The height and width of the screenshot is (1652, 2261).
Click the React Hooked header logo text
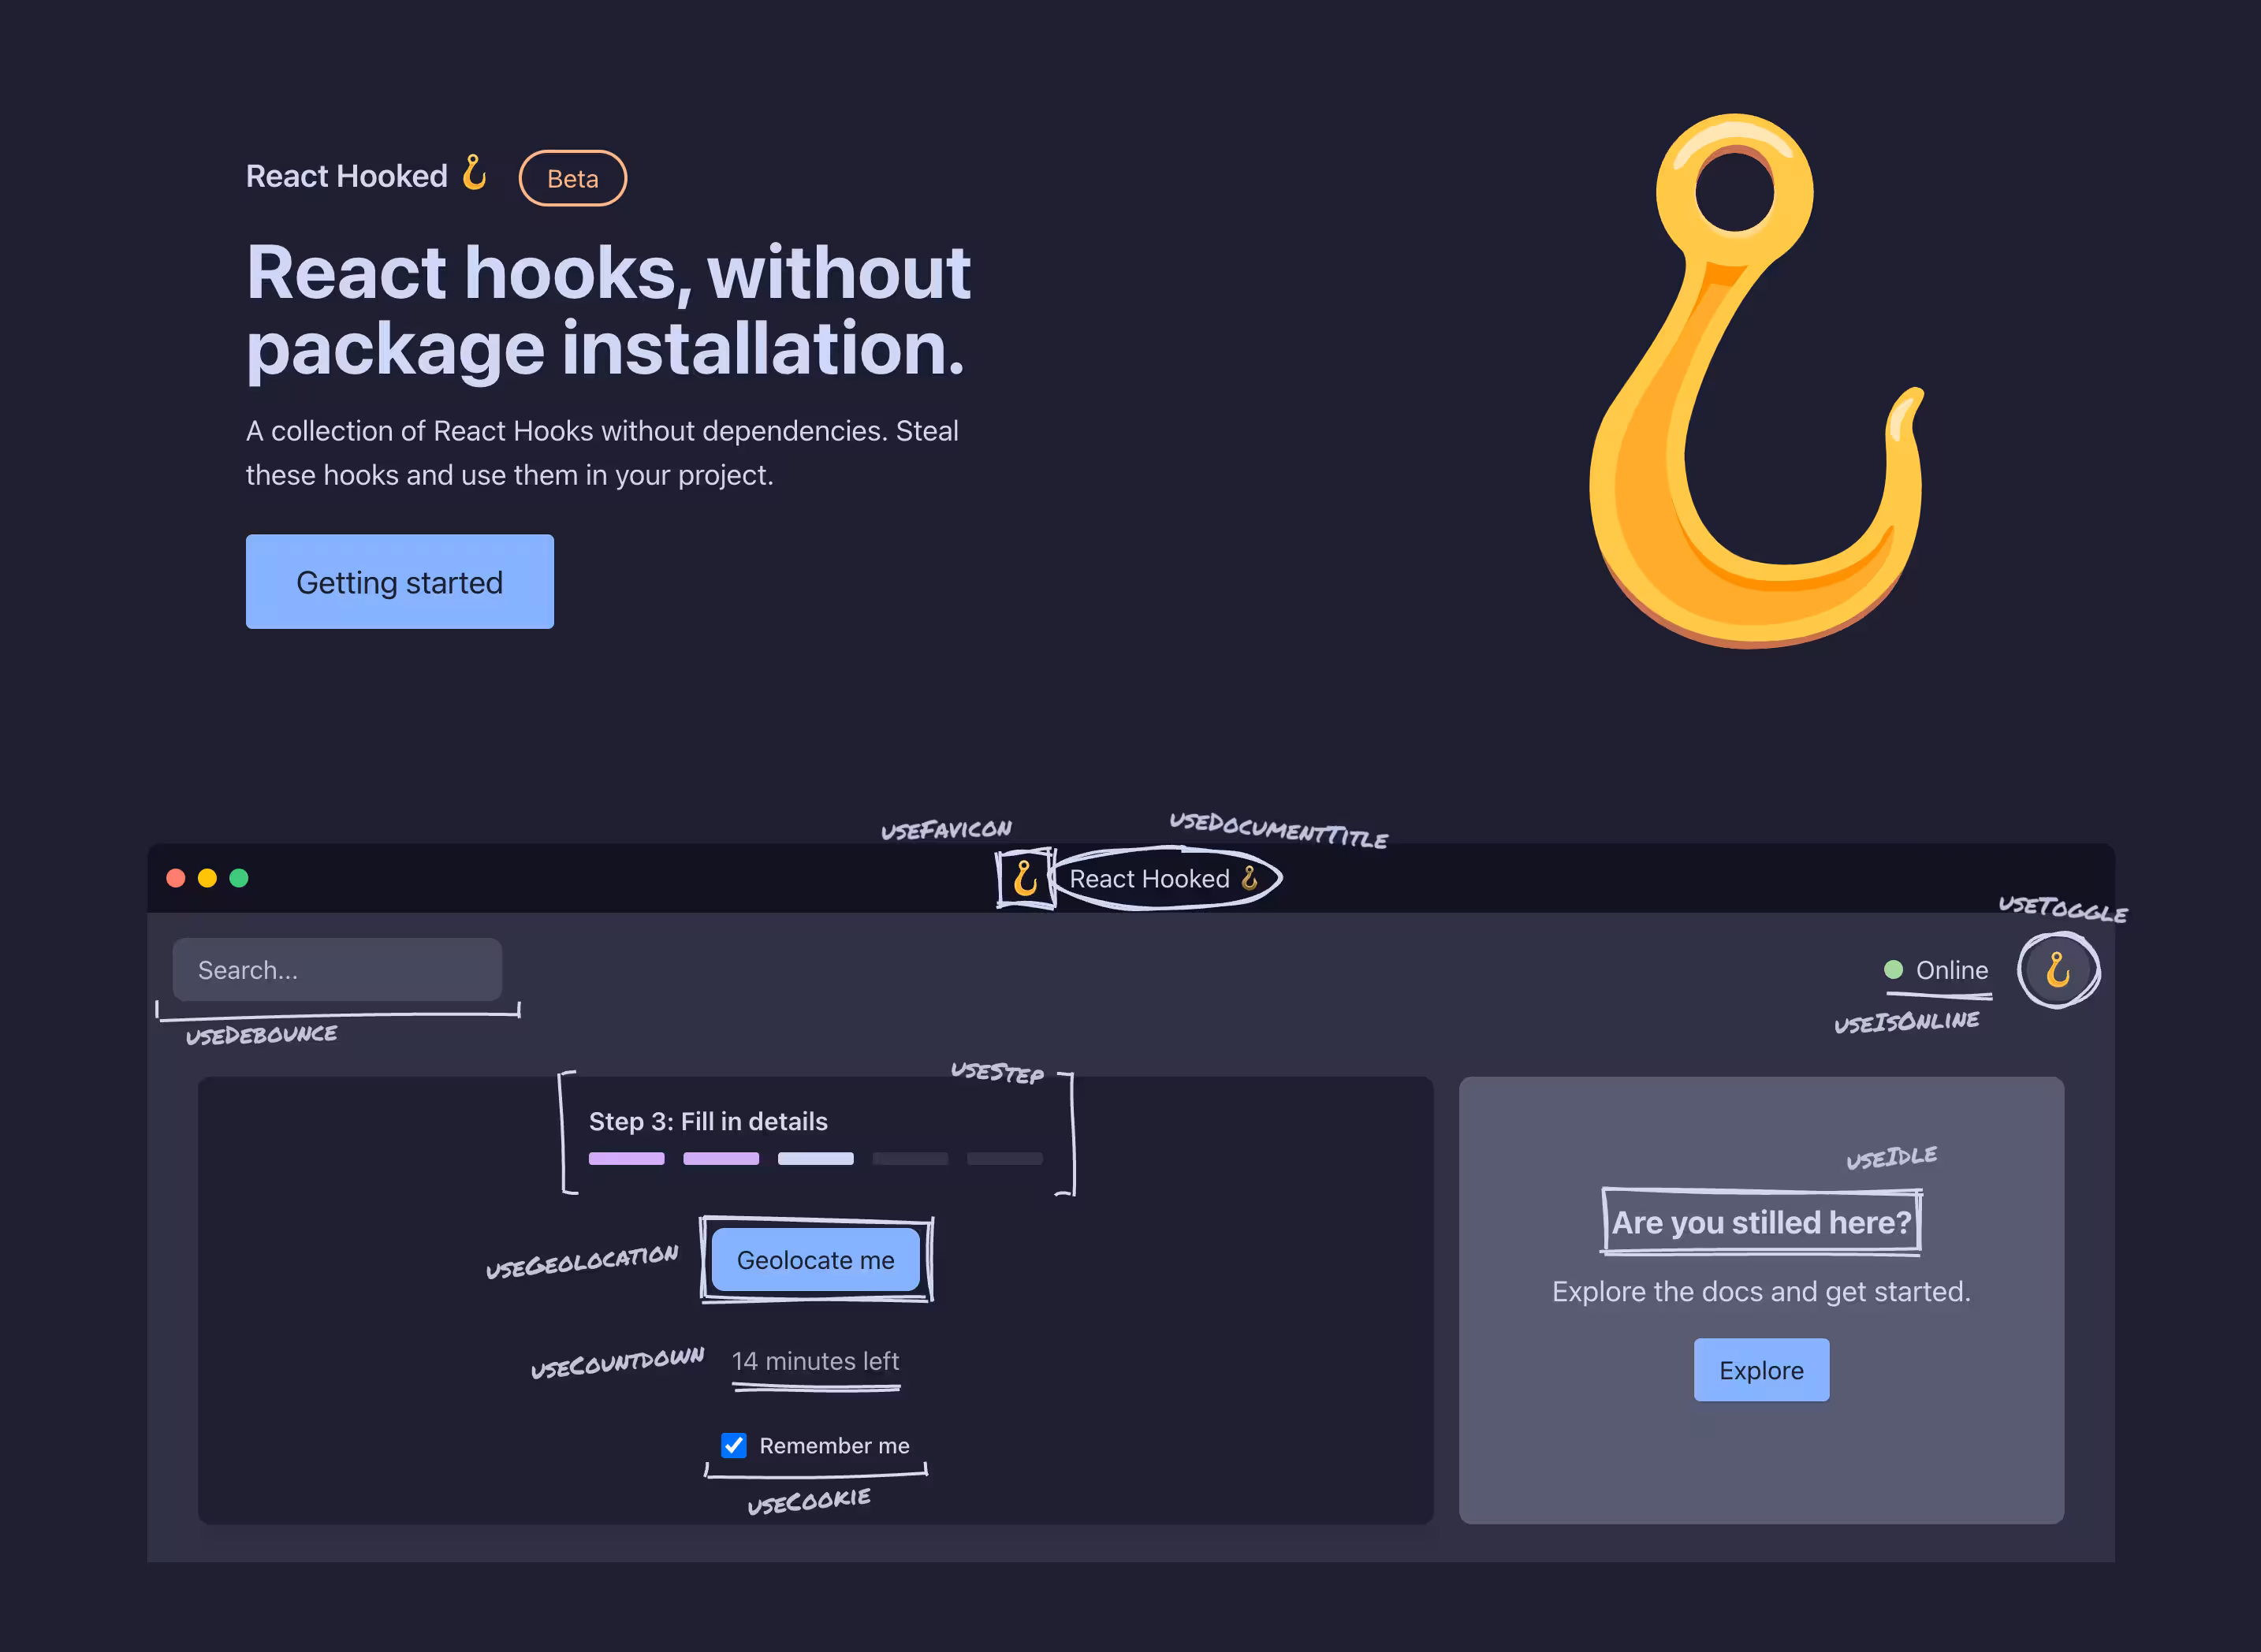click(347, 176)
